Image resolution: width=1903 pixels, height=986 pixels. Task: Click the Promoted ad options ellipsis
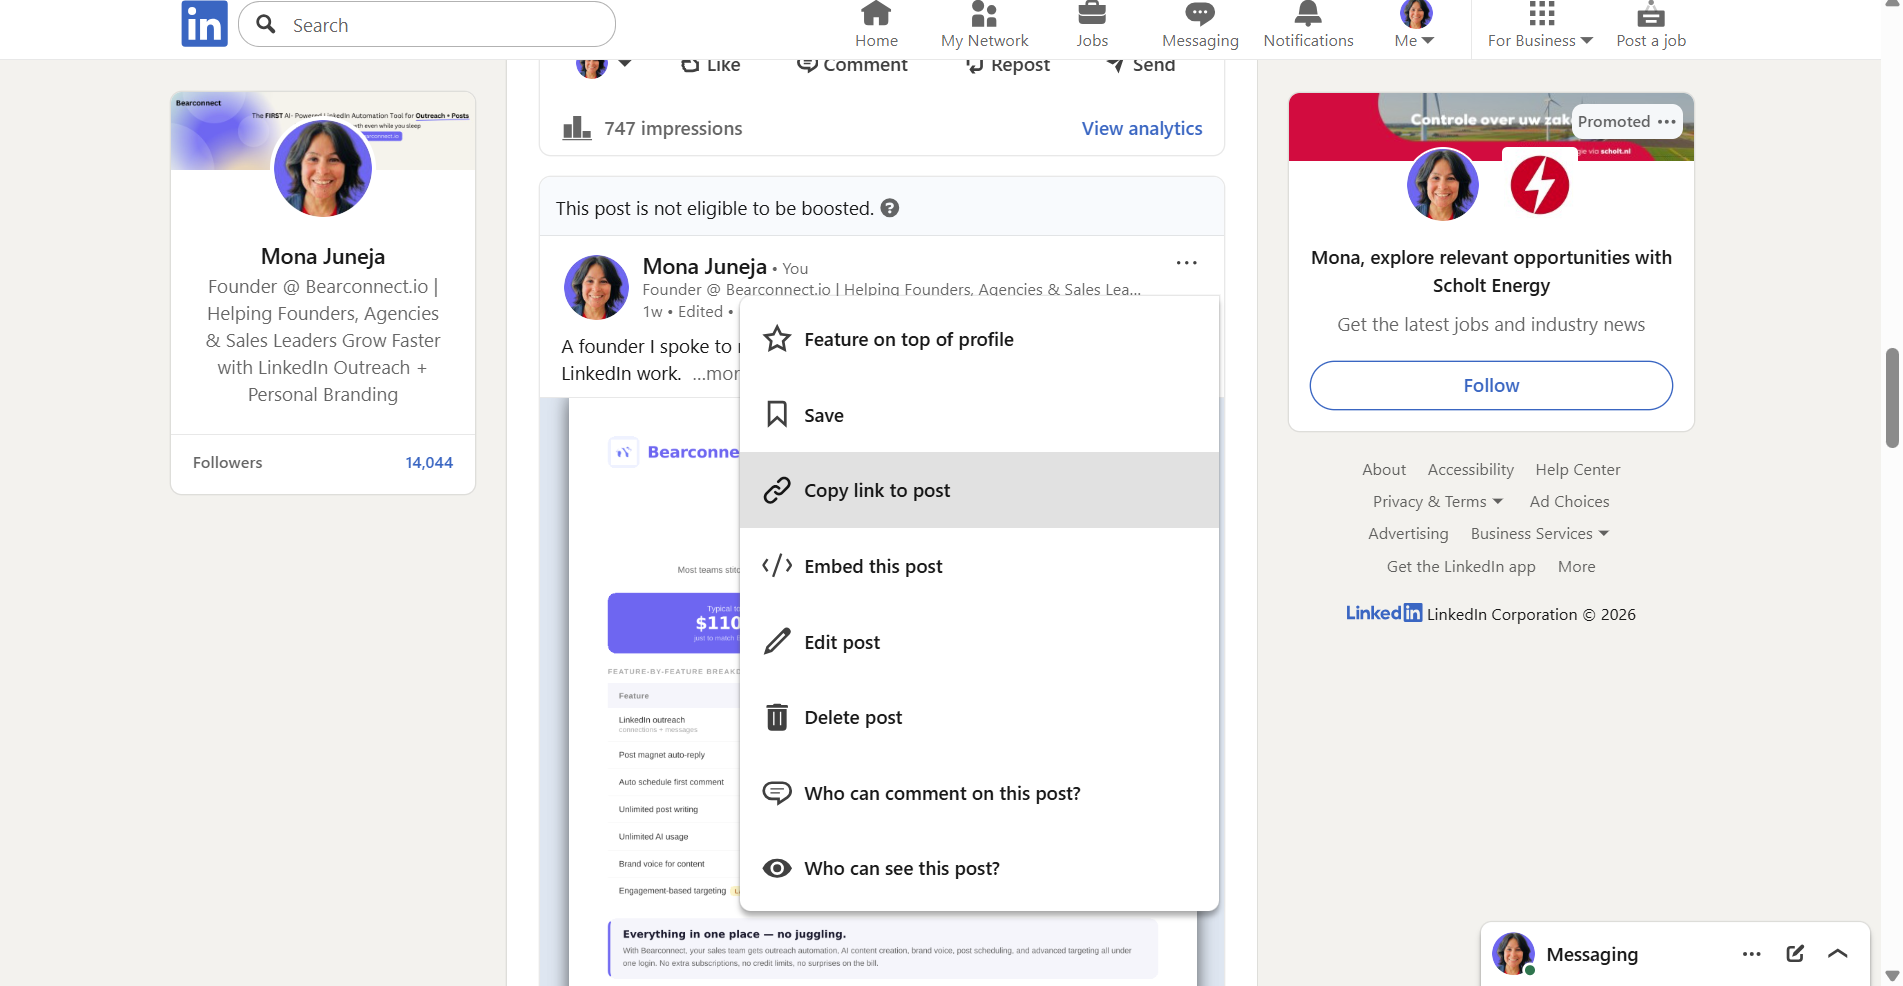pyautogui.click(x=1666, y=122)
